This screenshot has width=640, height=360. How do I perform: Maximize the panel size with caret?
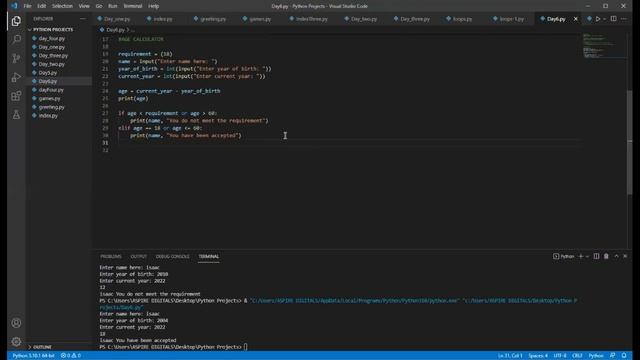tap(616, 256)
